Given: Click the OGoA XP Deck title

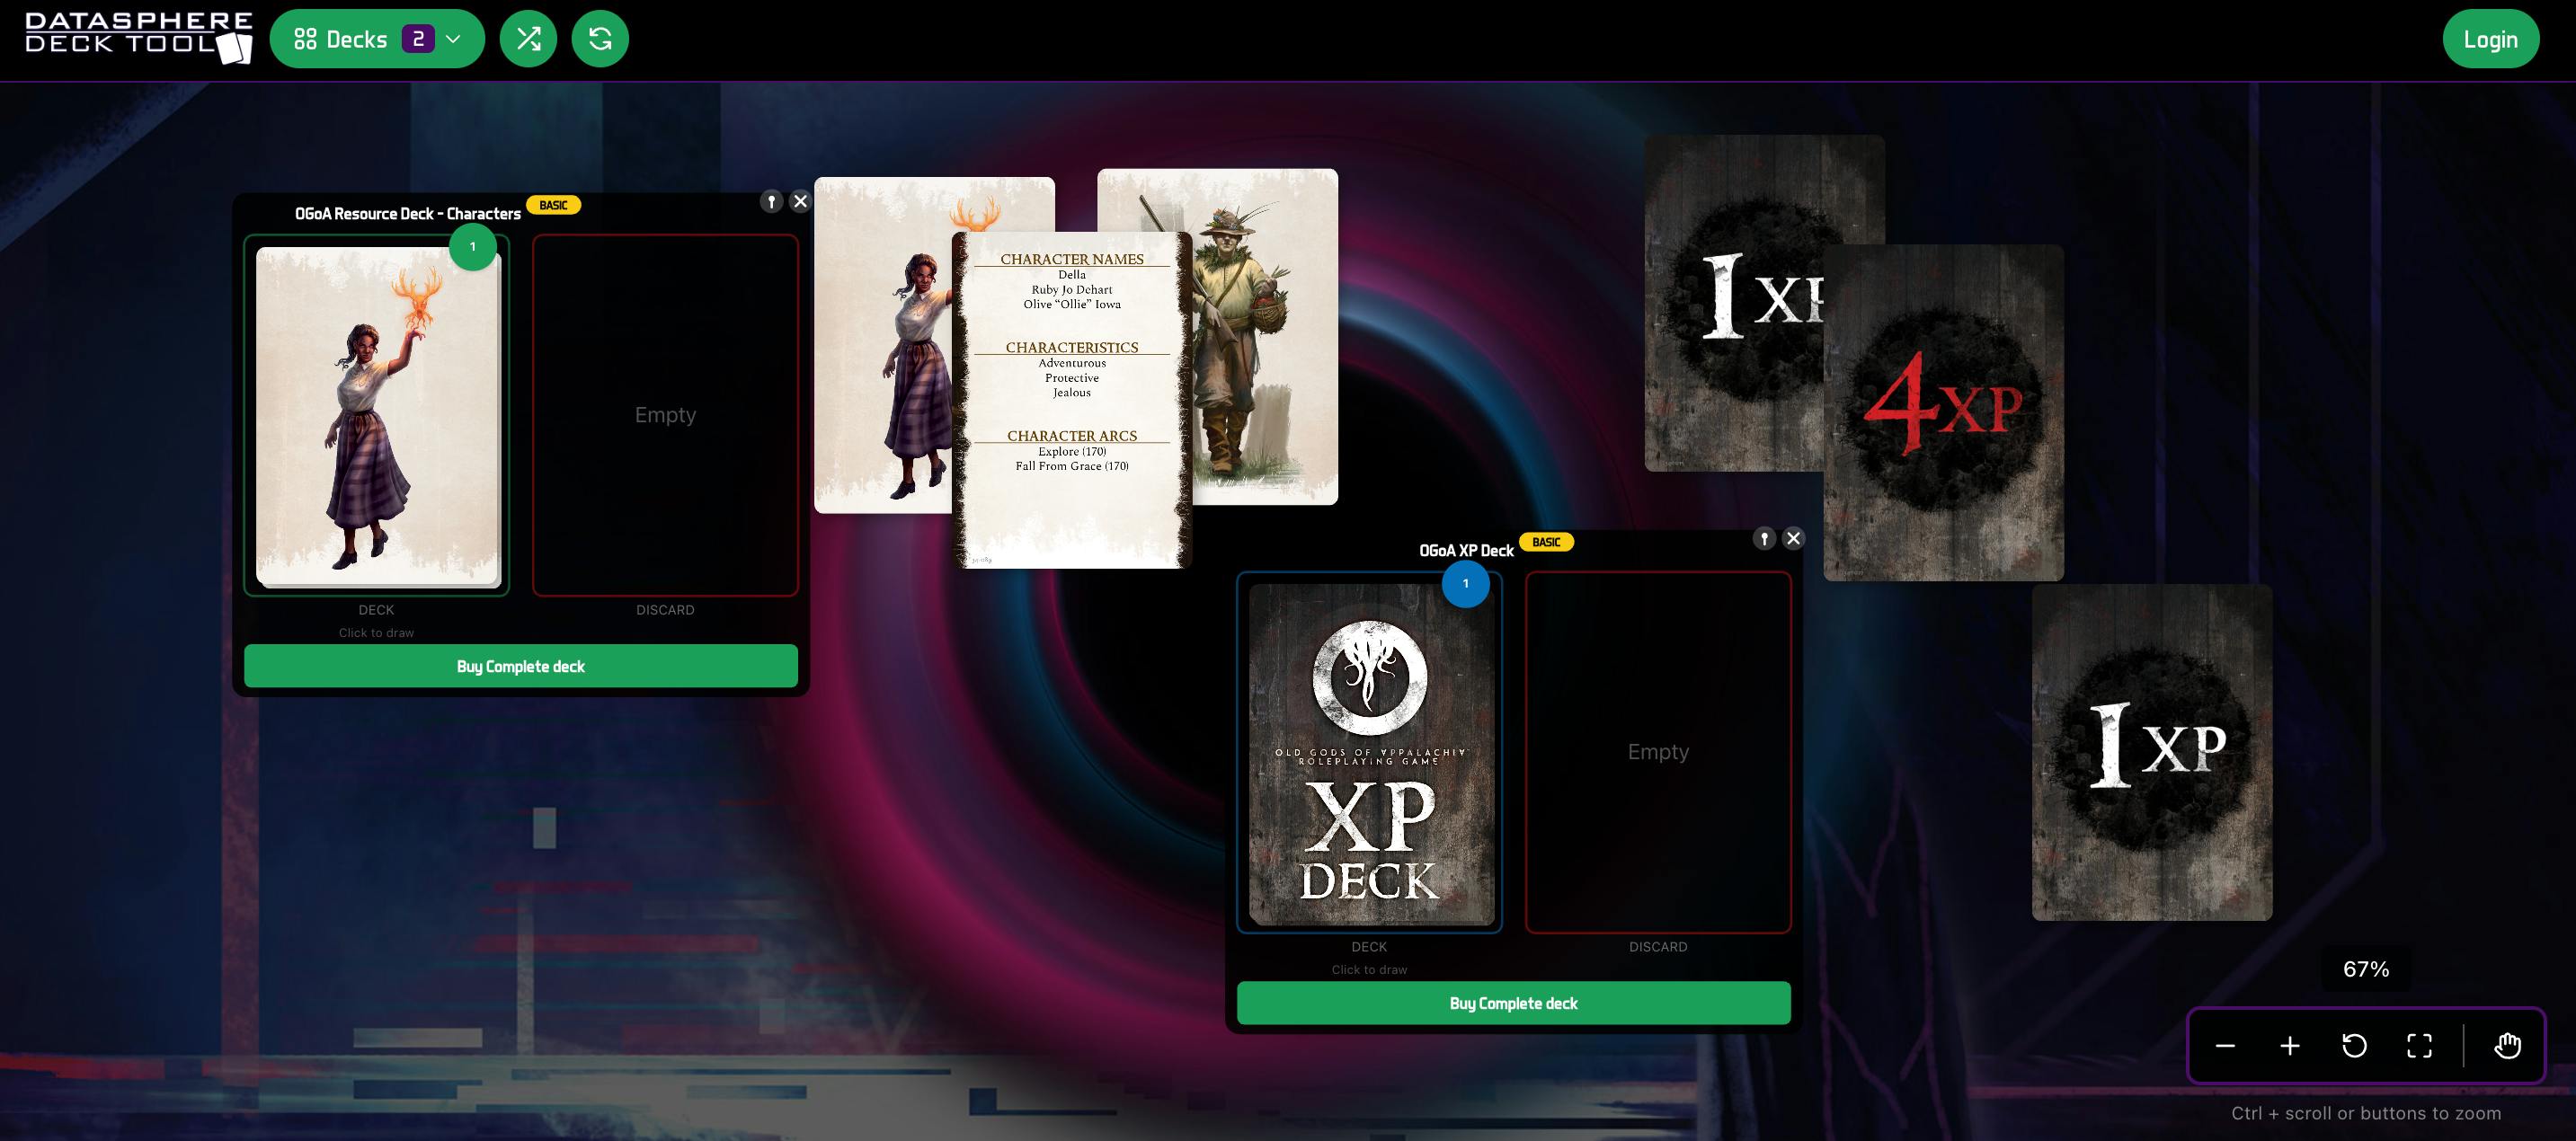Looking at the screenshot, I should point(1466,551).
